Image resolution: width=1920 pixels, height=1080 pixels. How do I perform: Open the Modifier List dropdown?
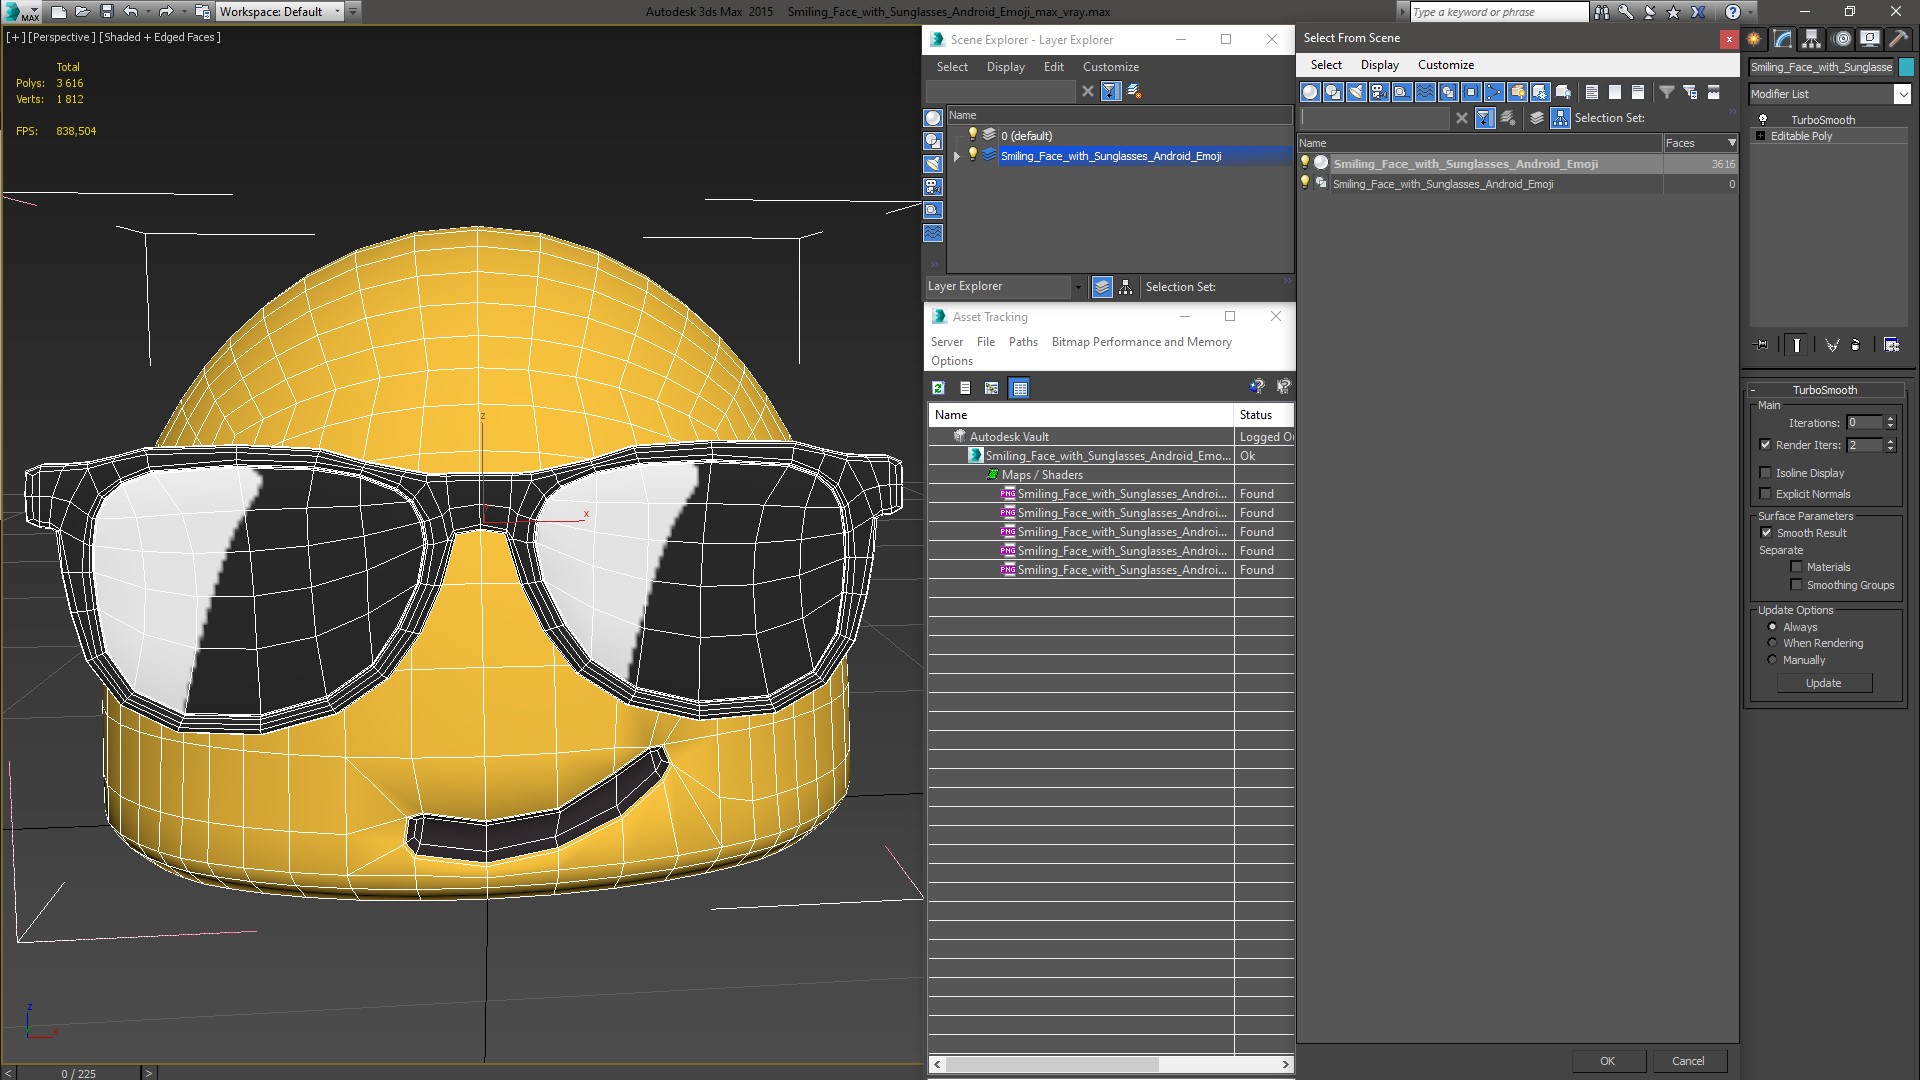(x=1901, y=94)
